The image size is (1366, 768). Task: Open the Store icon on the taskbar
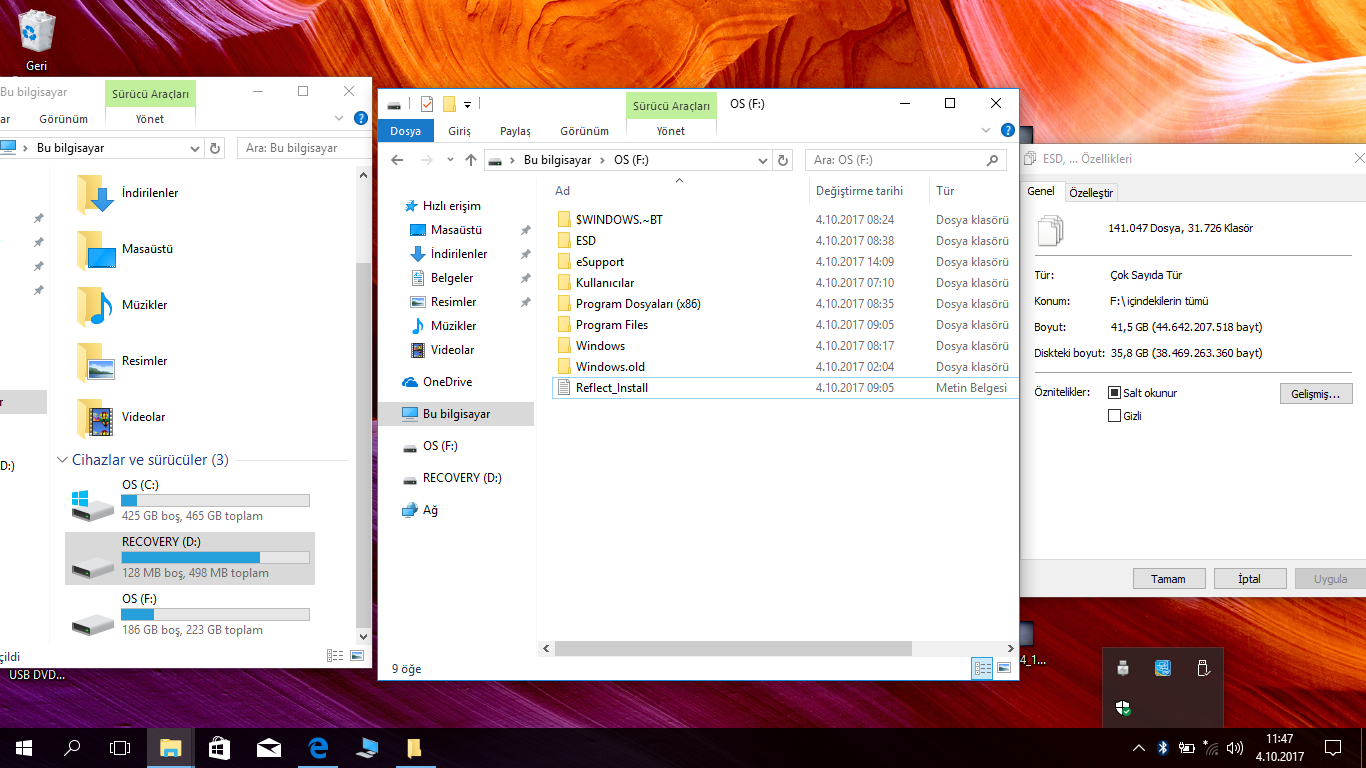point(219,747)
